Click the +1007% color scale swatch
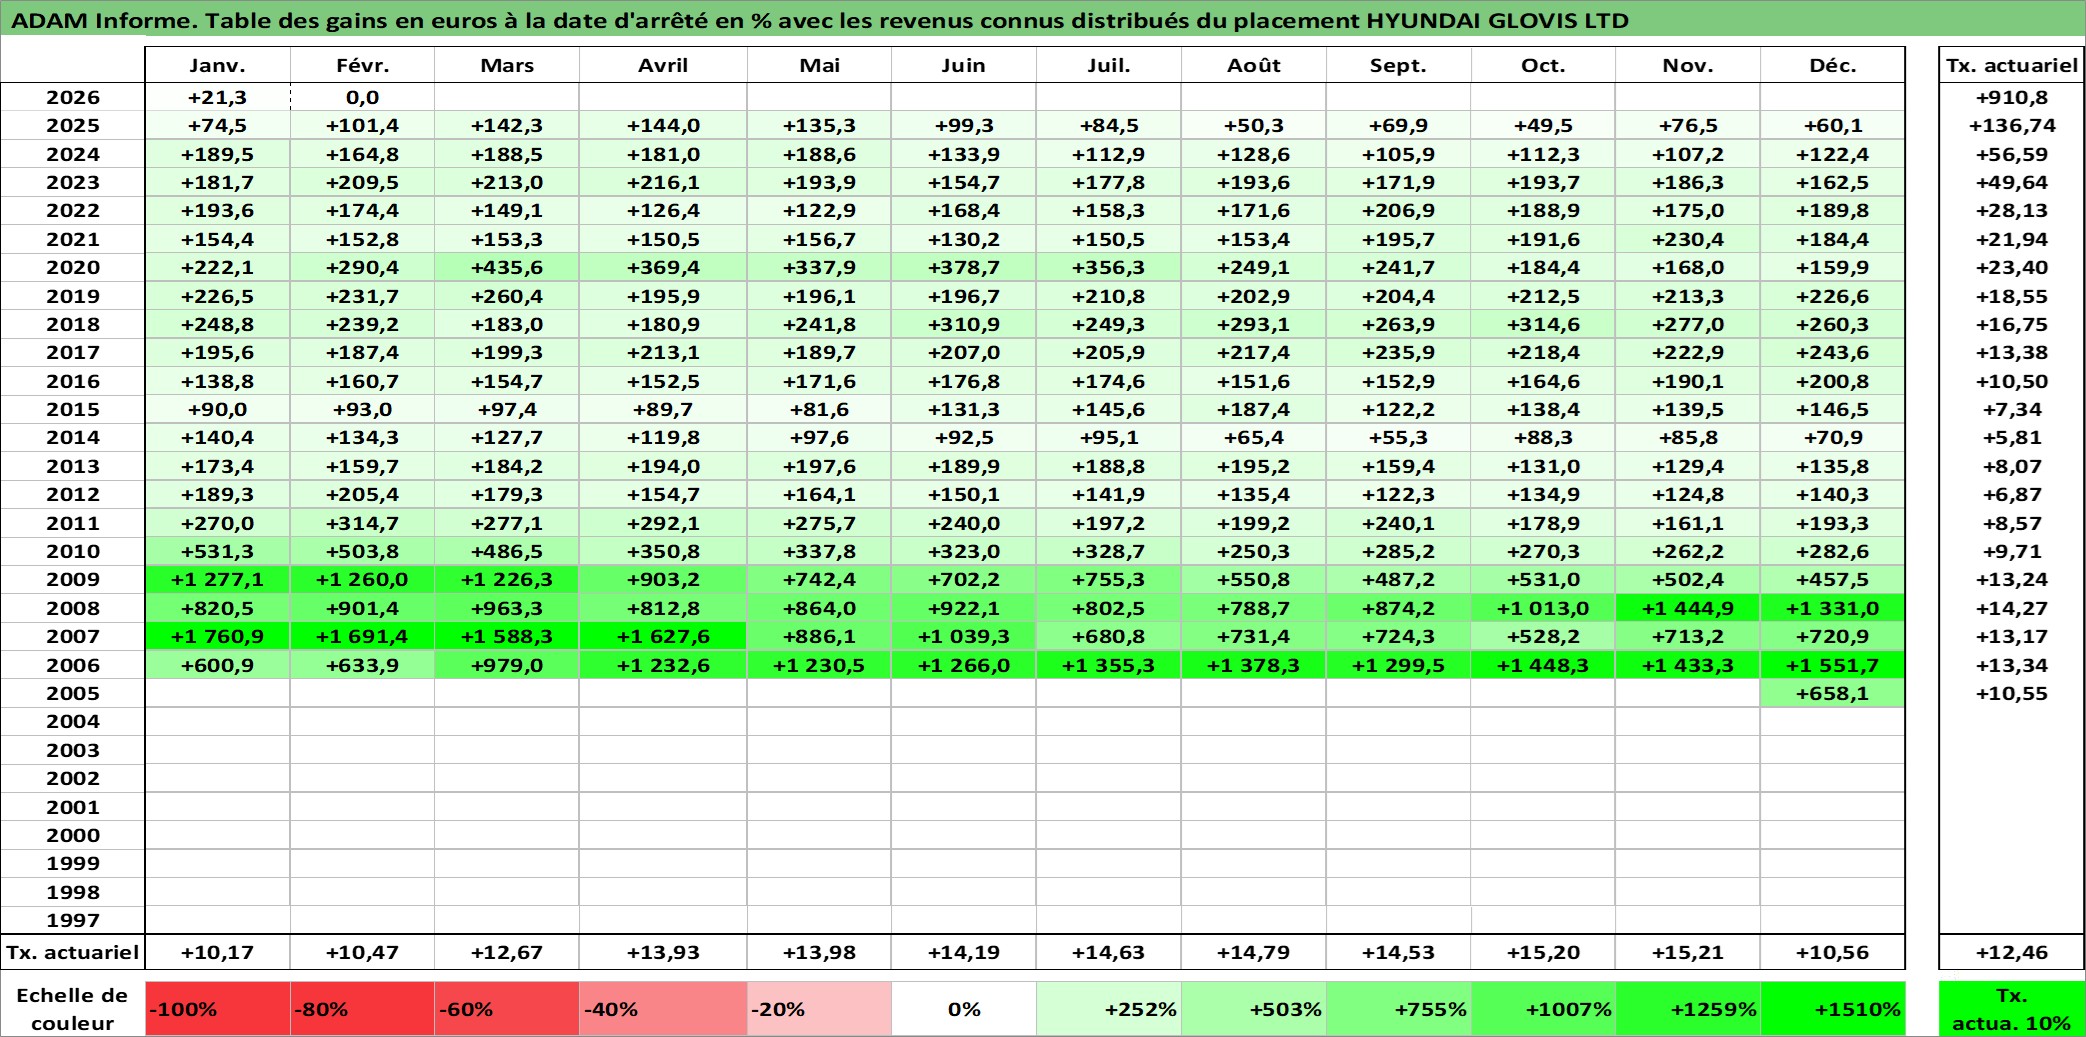 (x=1543, y=1009)
